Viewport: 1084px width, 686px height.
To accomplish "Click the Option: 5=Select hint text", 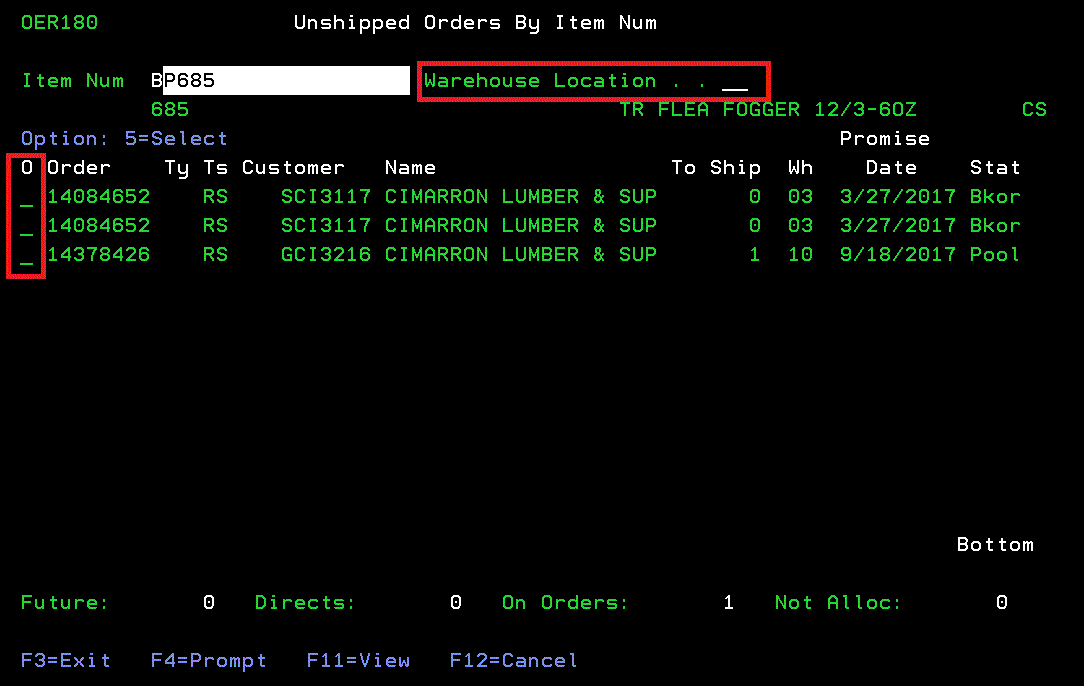I will click(124, 139).
